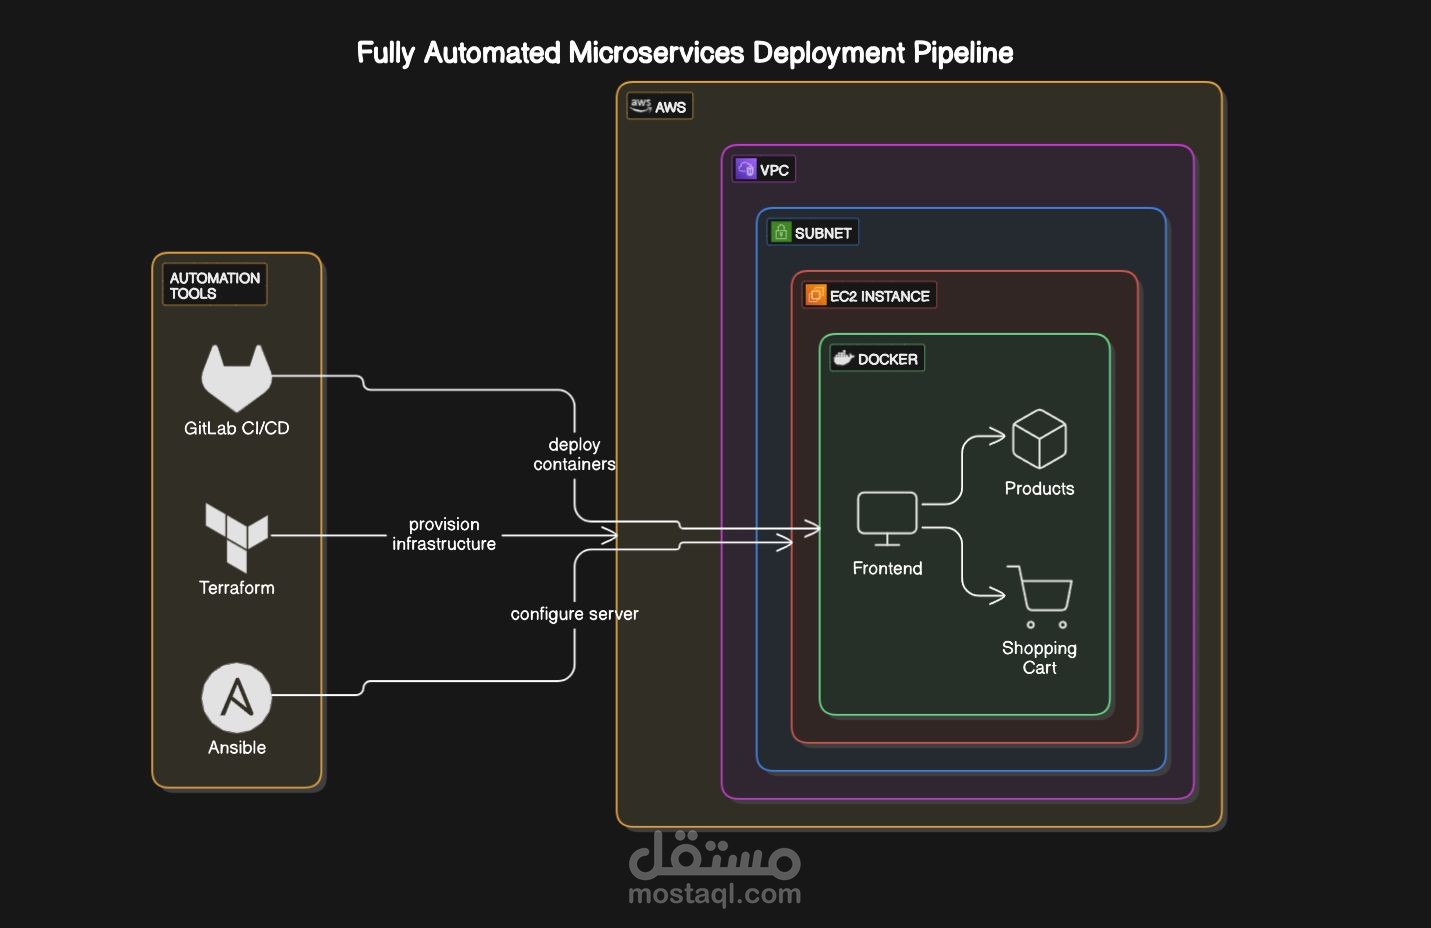The image size is (1431, 928).
Task: Click the purple VPC cloud icon
Action: click(x=746, y=168)
